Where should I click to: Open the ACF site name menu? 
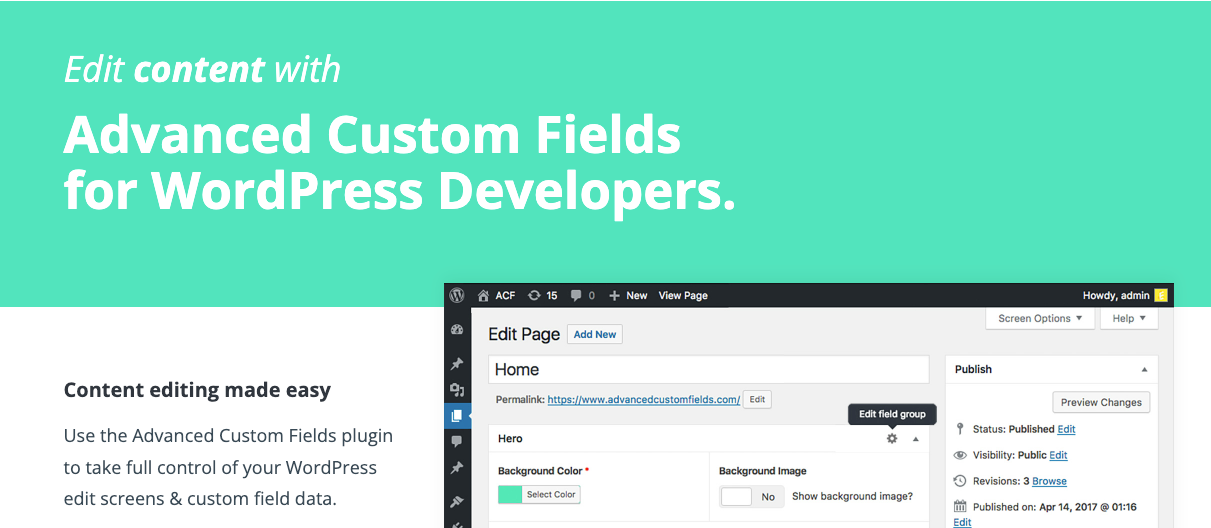(x=505, y=295)
